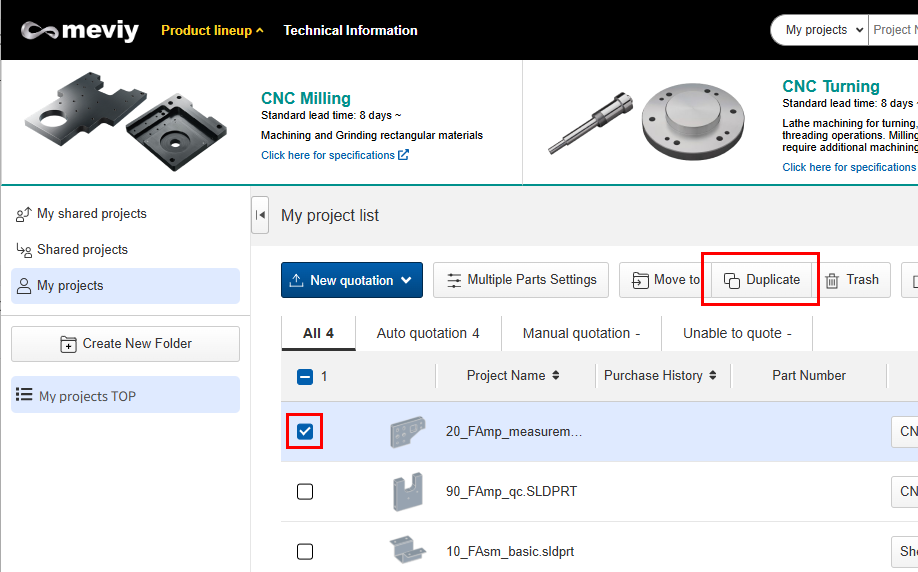Click the meviy logo

click(x=80, y=30)
